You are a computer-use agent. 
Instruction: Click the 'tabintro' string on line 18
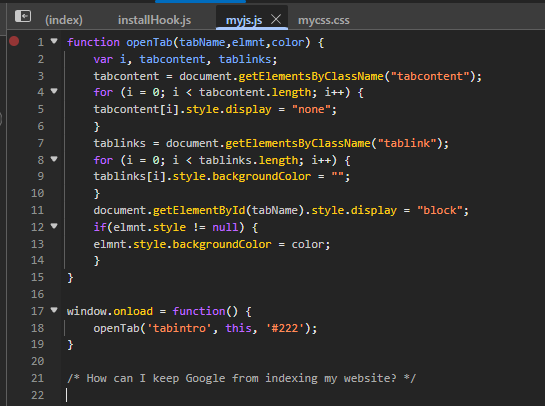click(179, 328)
